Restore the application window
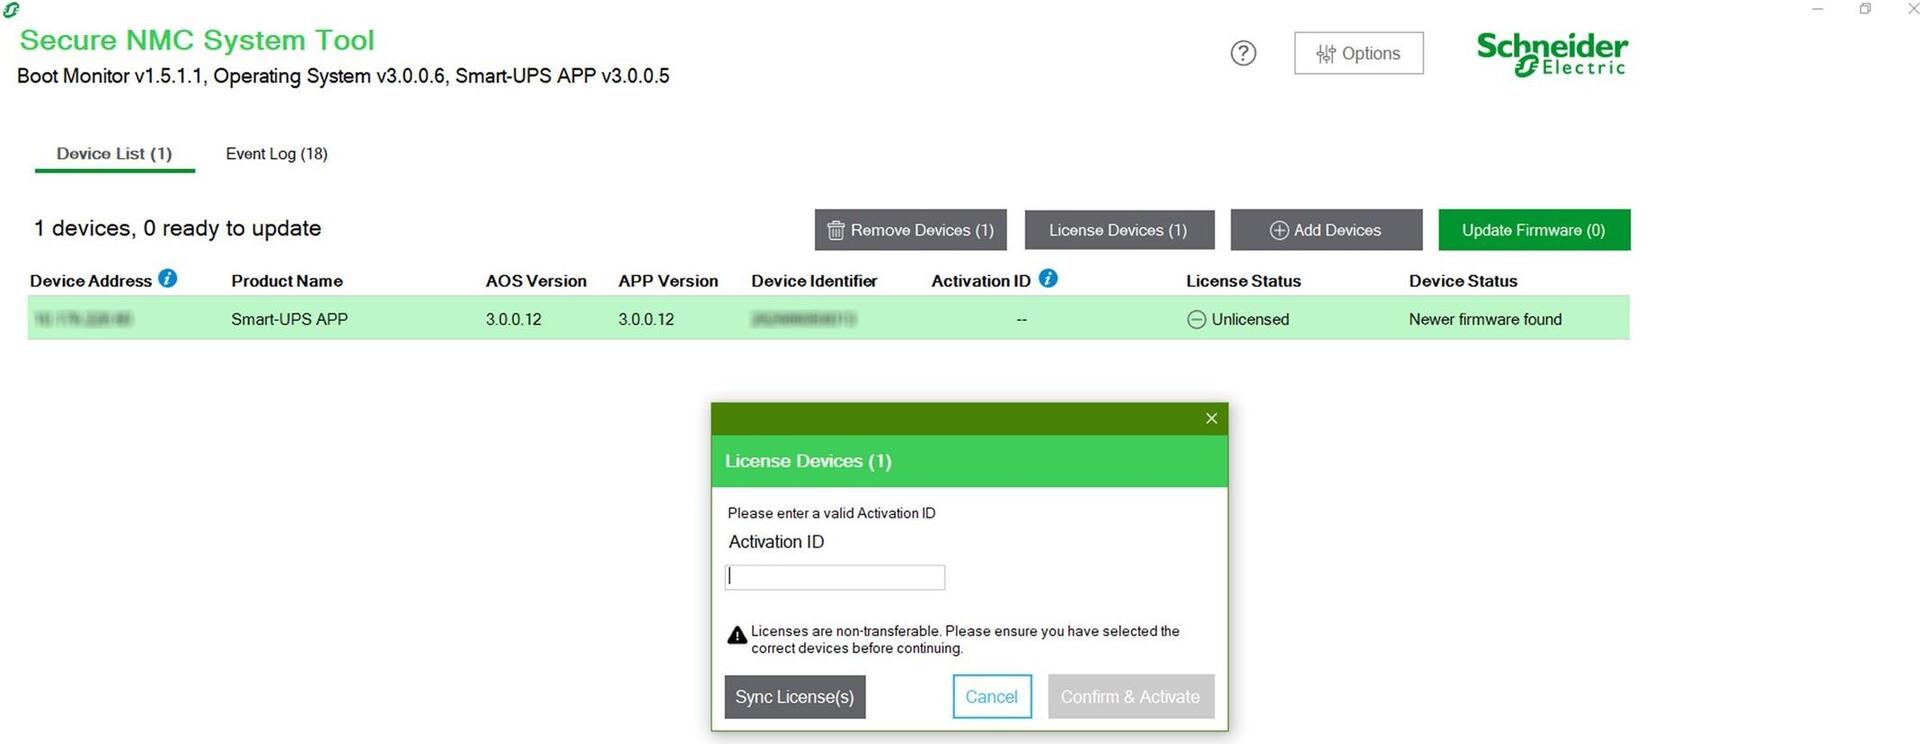This screenshot has width=1920, height=744. tap(1865, 9)
